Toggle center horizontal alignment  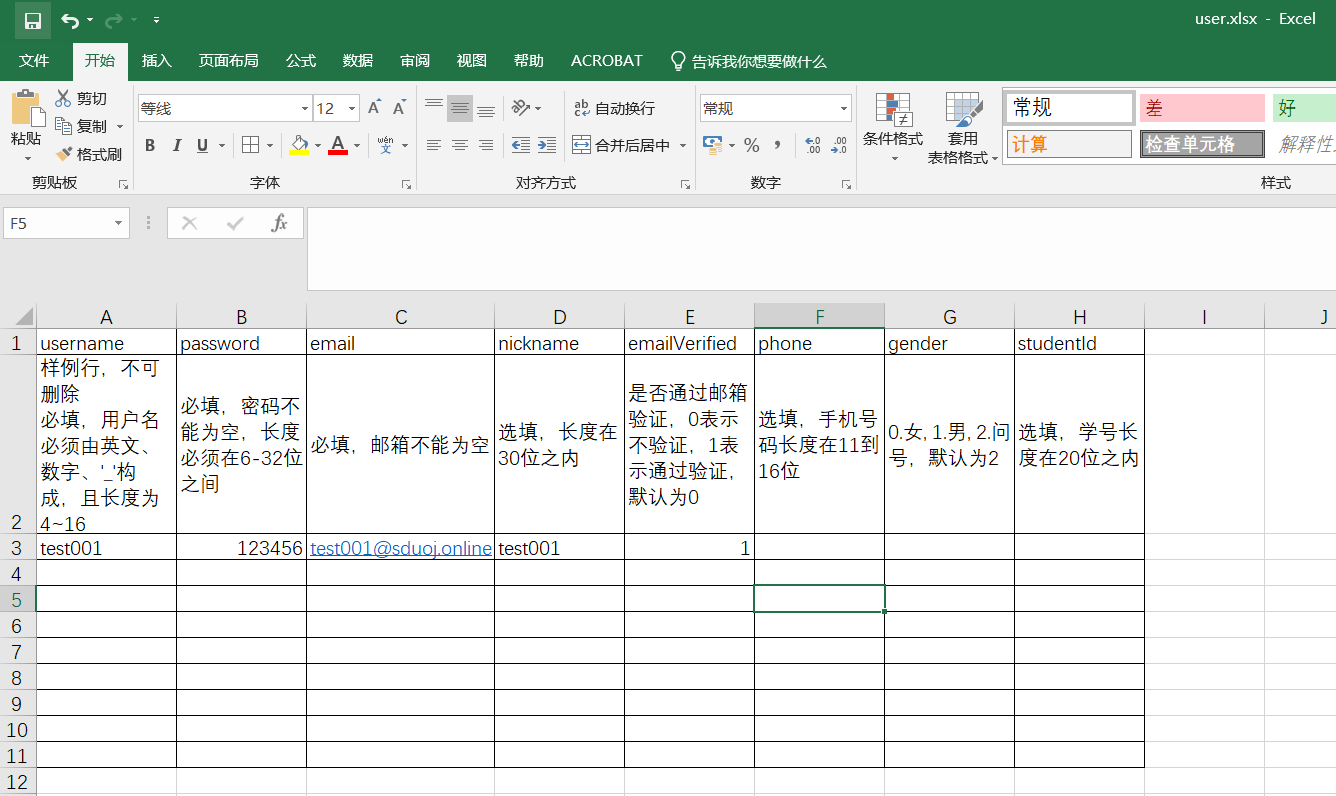[x=460, y=145]
